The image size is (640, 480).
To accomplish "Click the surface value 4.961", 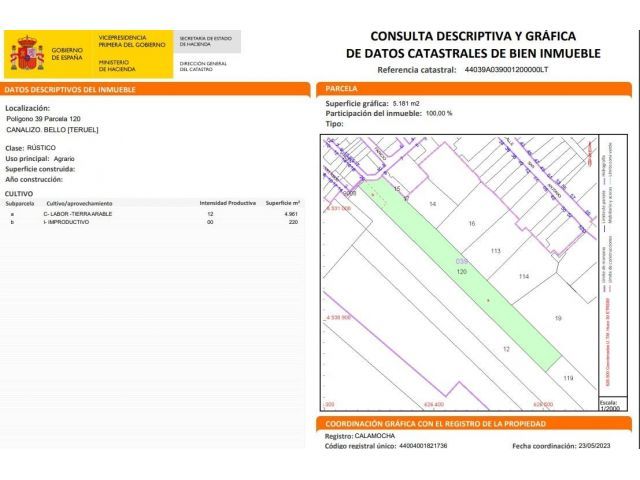I will (x=291, y=214).
